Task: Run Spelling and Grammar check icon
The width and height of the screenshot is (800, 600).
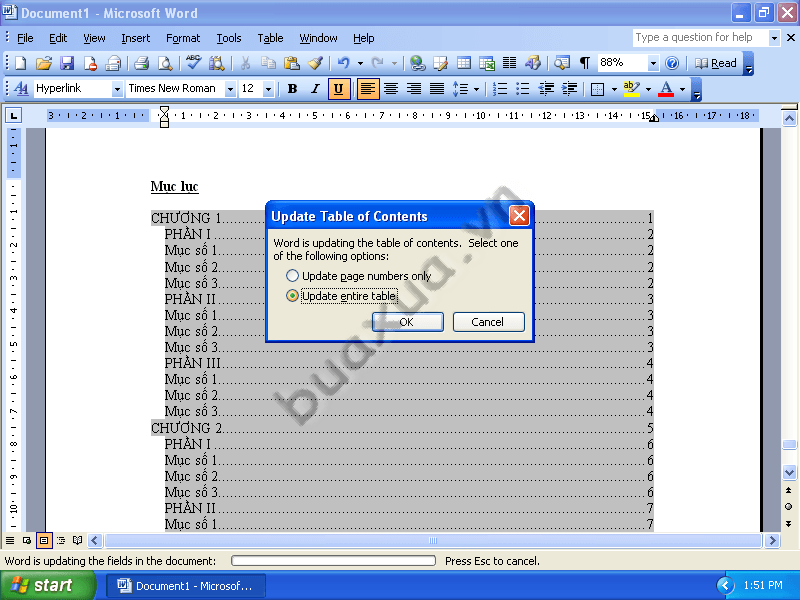Action: click(193, 63)
